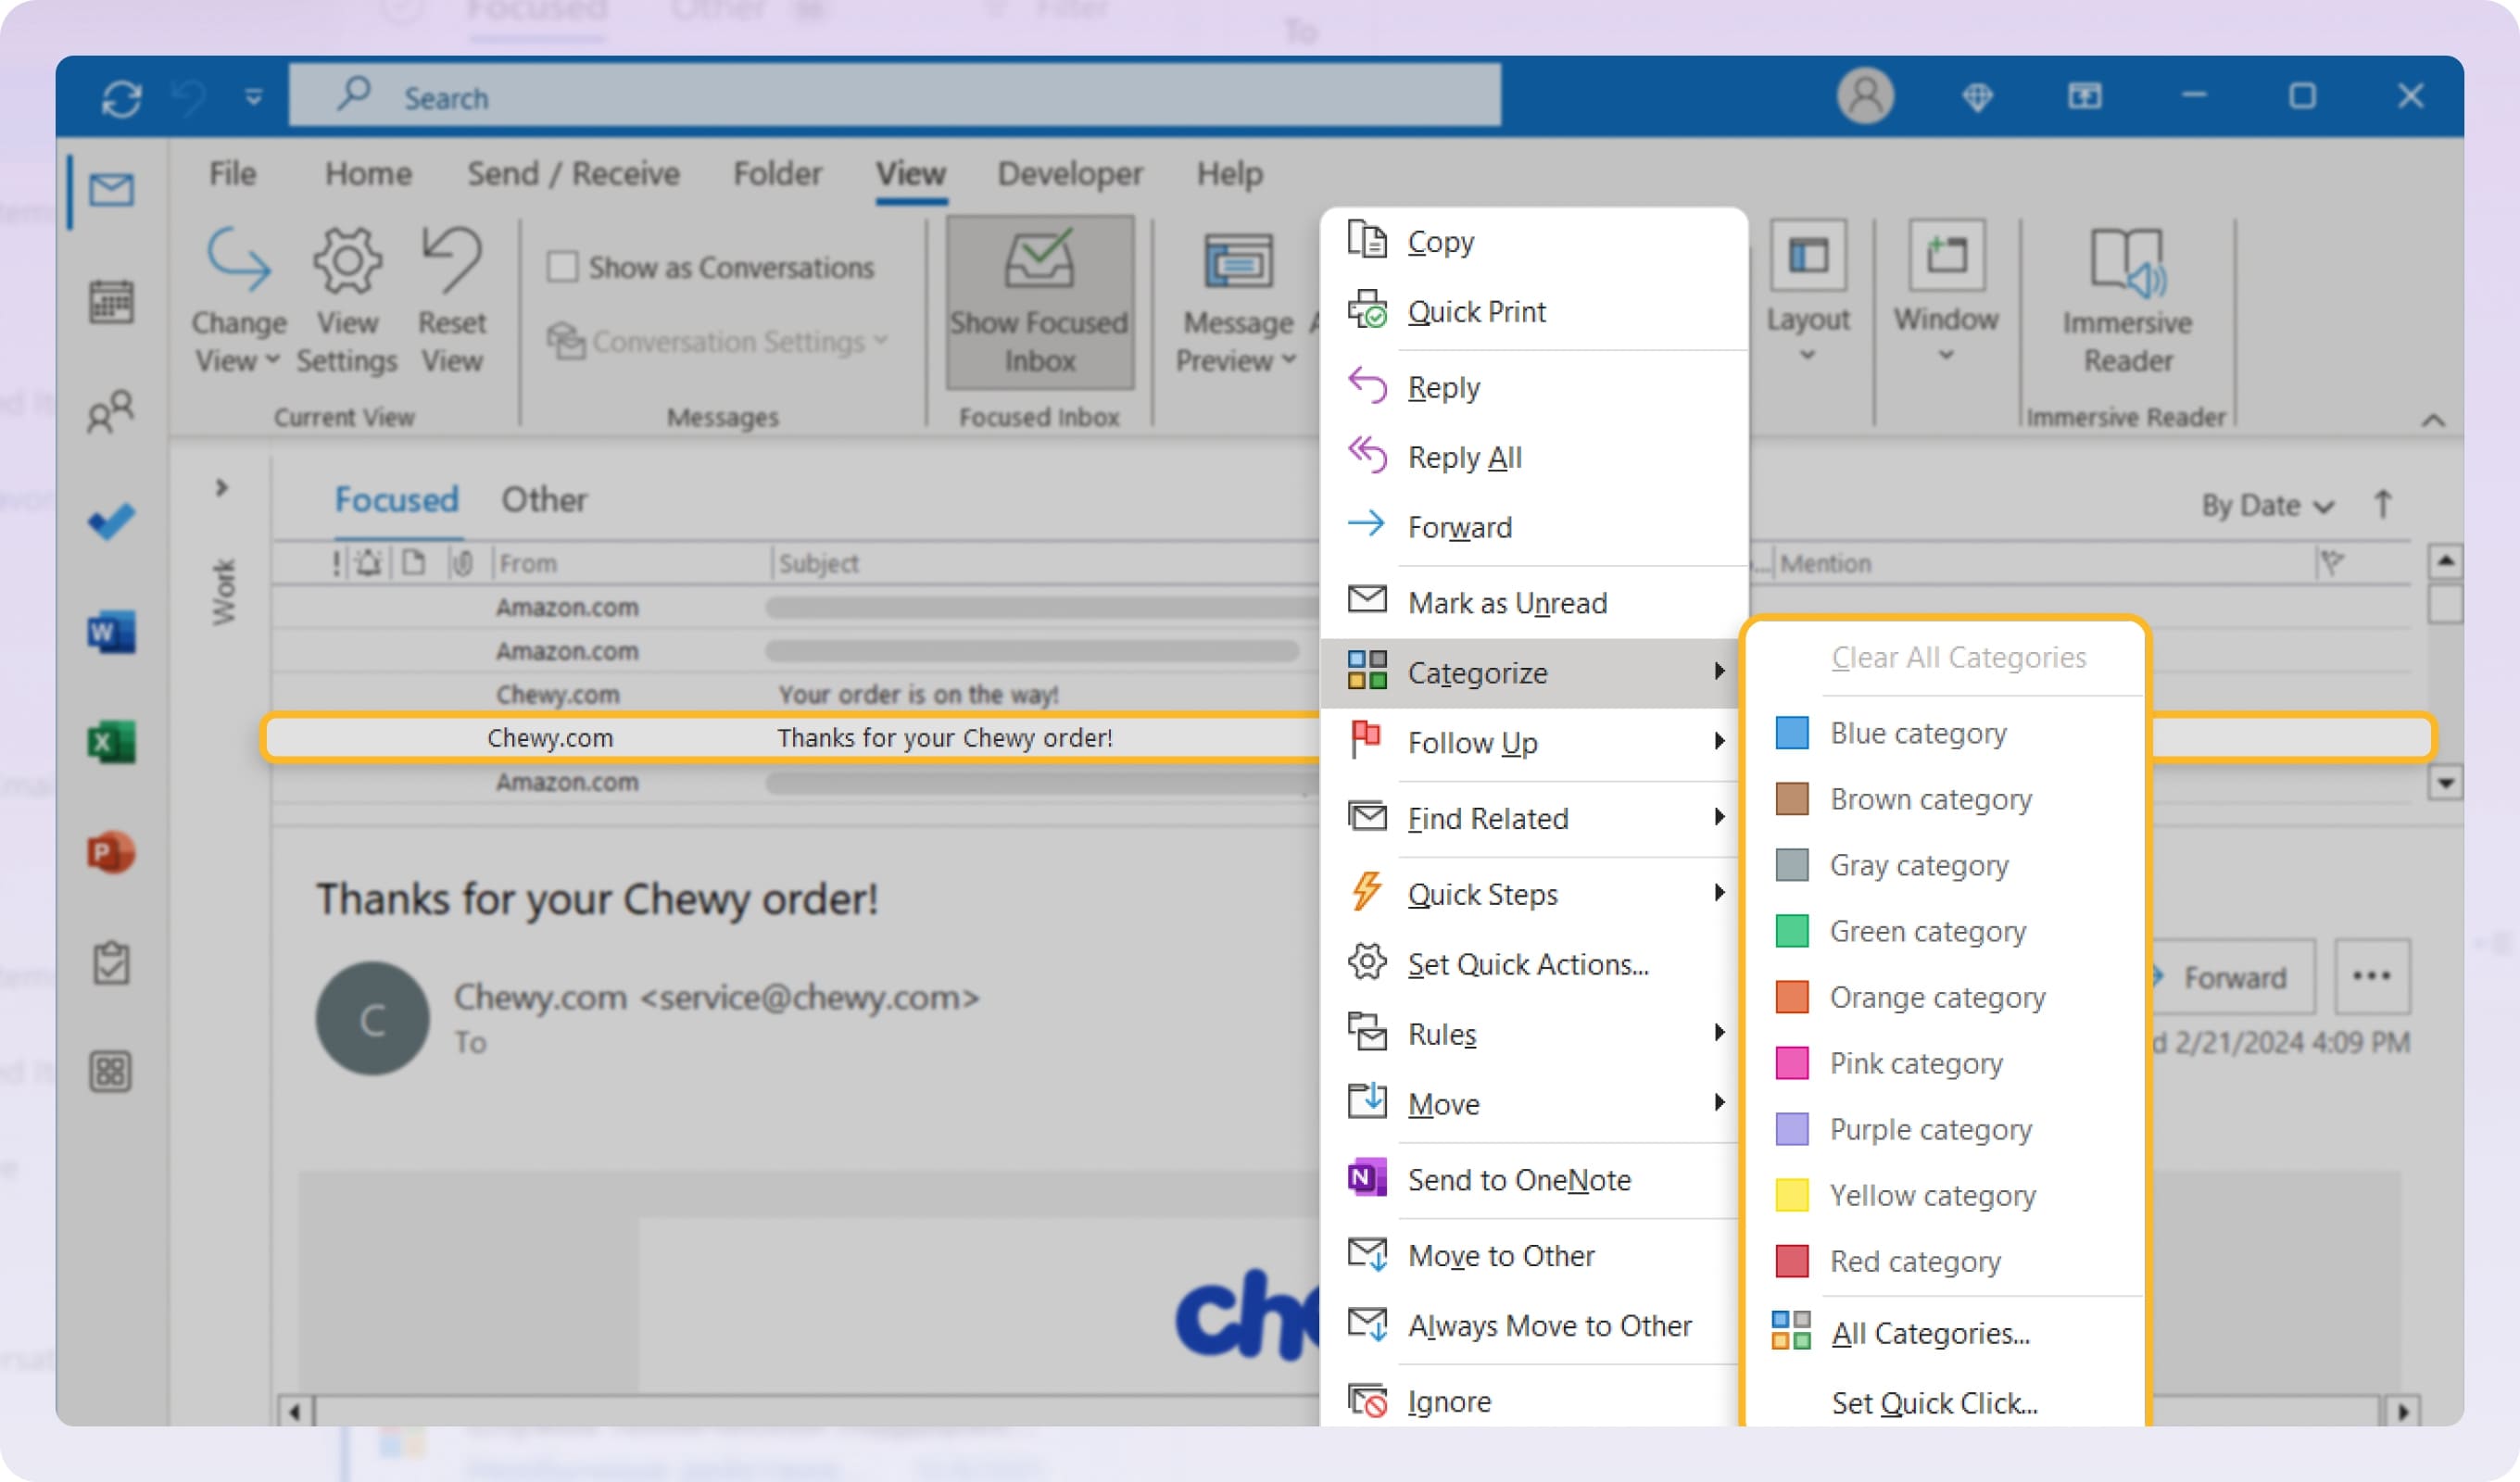Open the Conversation Settings dropdown

(x=720, y=341)
